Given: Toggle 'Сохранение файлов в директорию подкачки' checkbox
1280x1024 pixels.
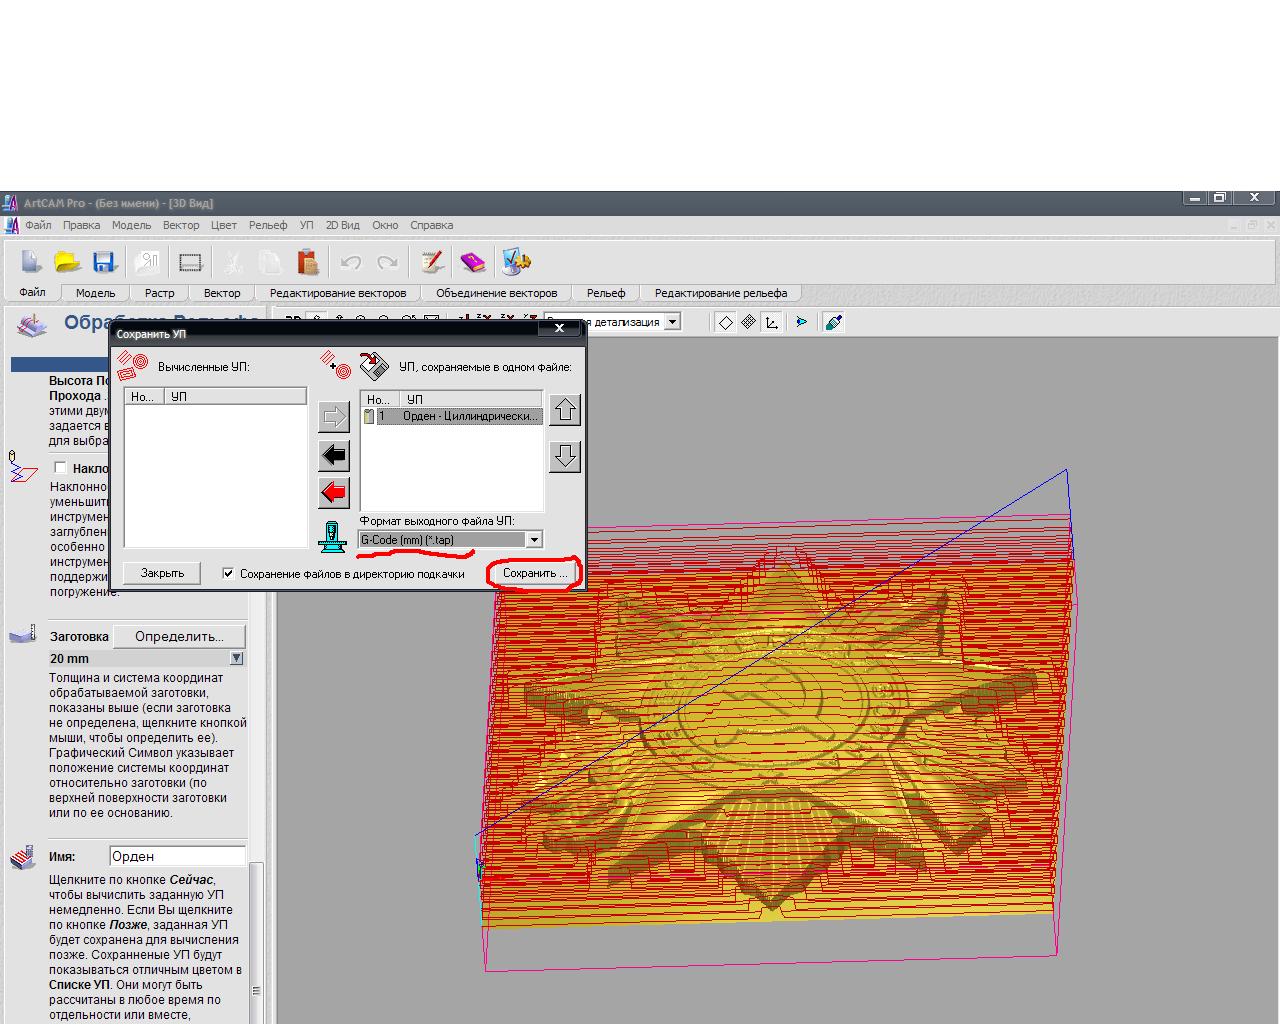Looking at the screenshot, I should (228, 573).
